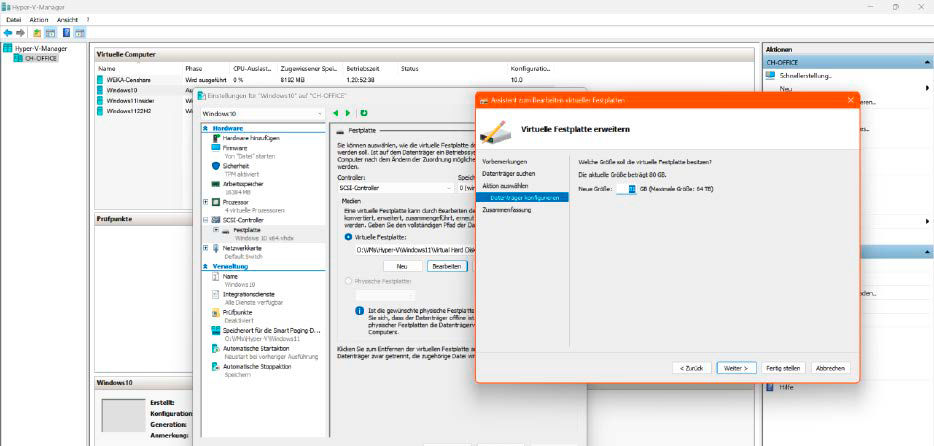Image resolution: width=934 pixels, height=446 pixels.
Task: Click the Bearbeiten button
Action: click(x=447, y=266)
